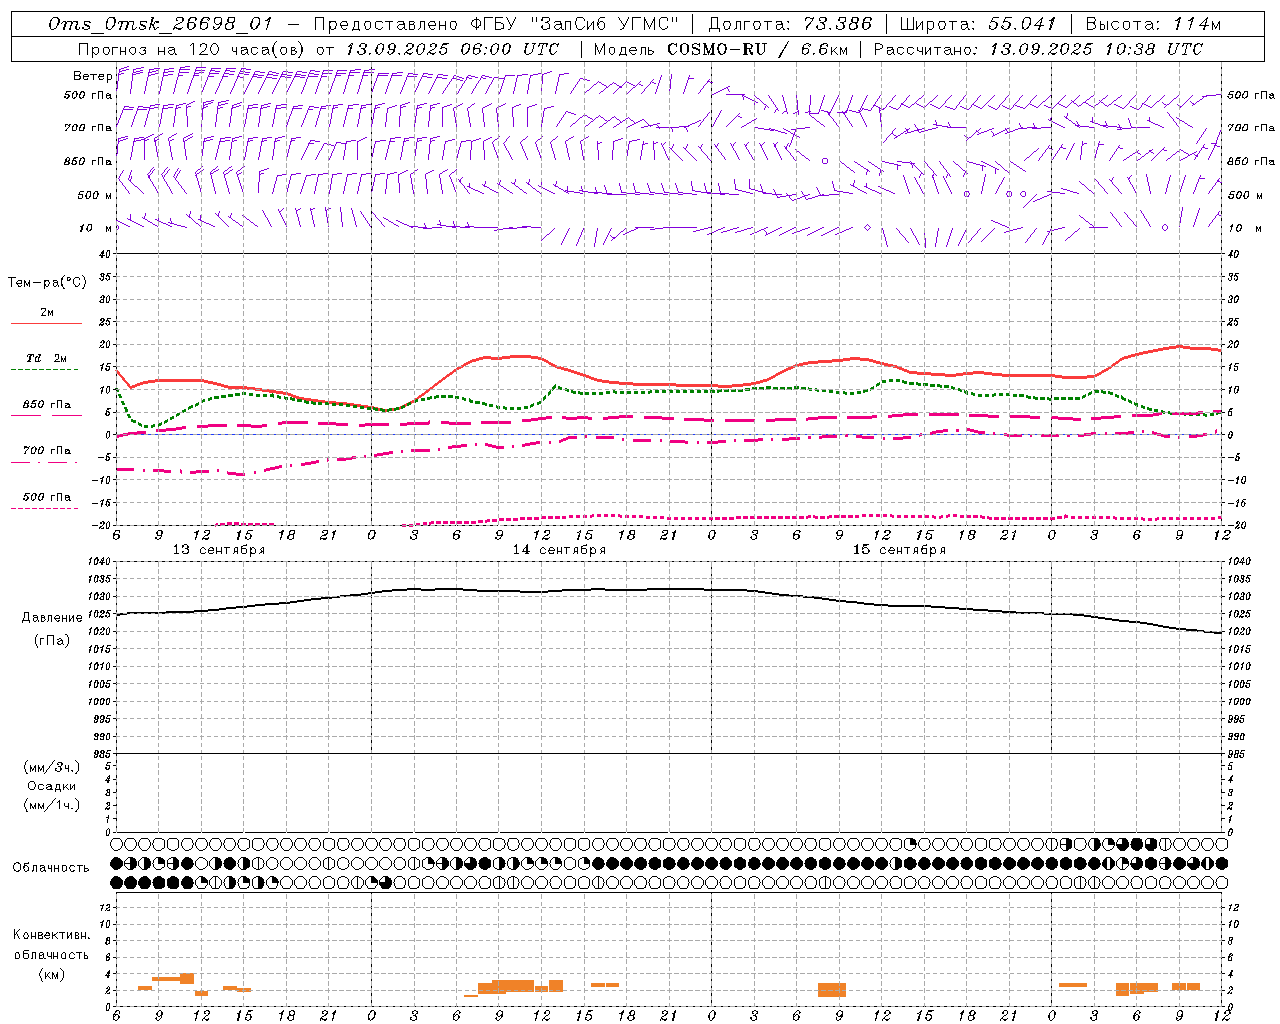
Task: Click the "(мм/1ч.)" precipitation unit label
Action: 52,805
